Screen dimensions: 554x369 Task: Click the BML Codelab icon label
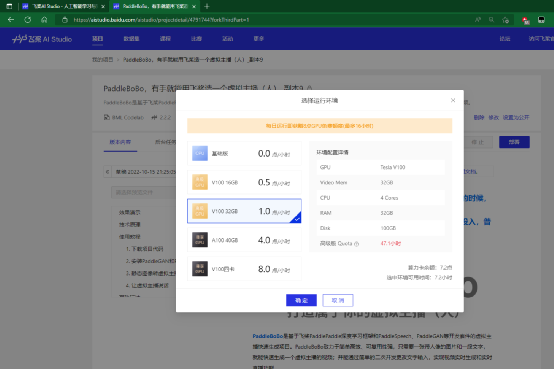pos(124,117)
